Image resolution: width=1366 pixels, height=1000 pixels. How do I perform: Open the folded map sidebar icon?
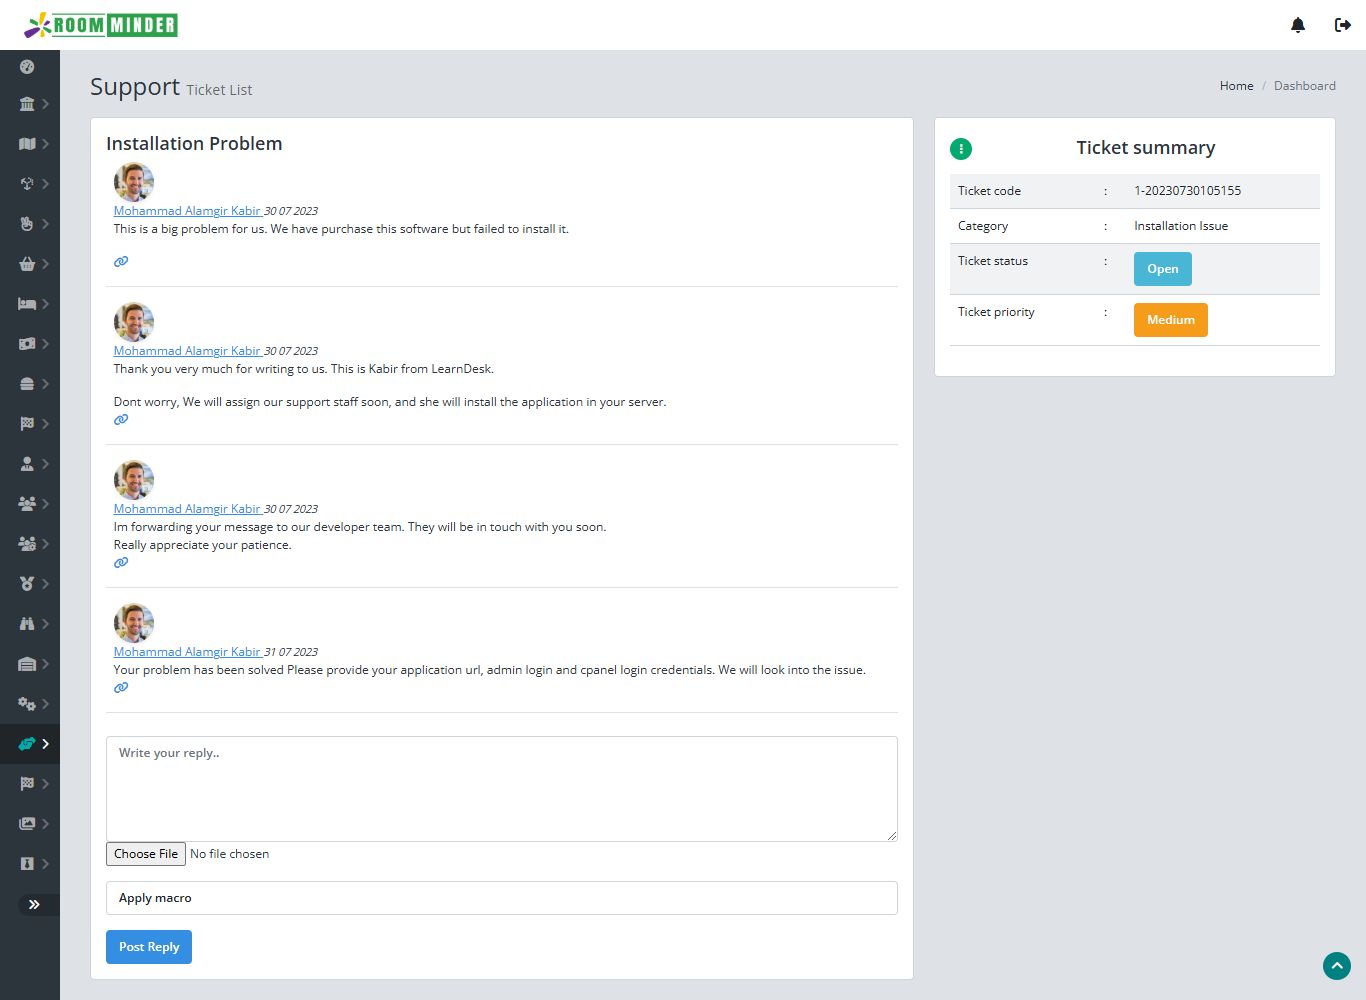[27, 144]
